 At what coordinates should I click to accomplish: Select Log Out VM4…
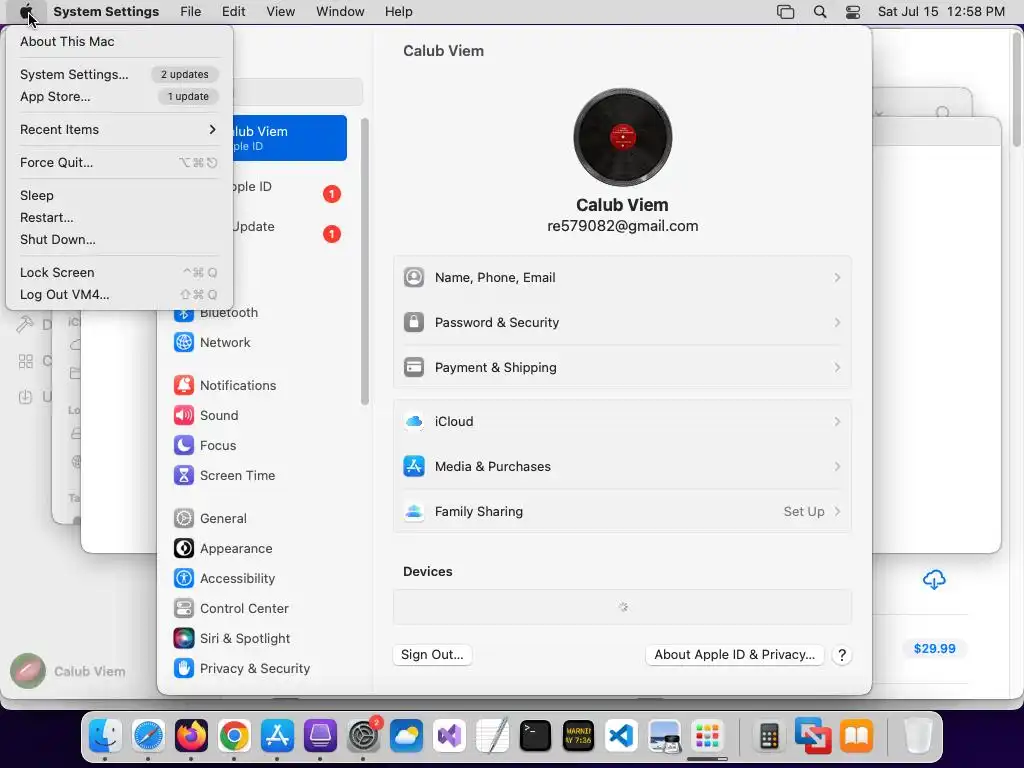coord(119,295)
